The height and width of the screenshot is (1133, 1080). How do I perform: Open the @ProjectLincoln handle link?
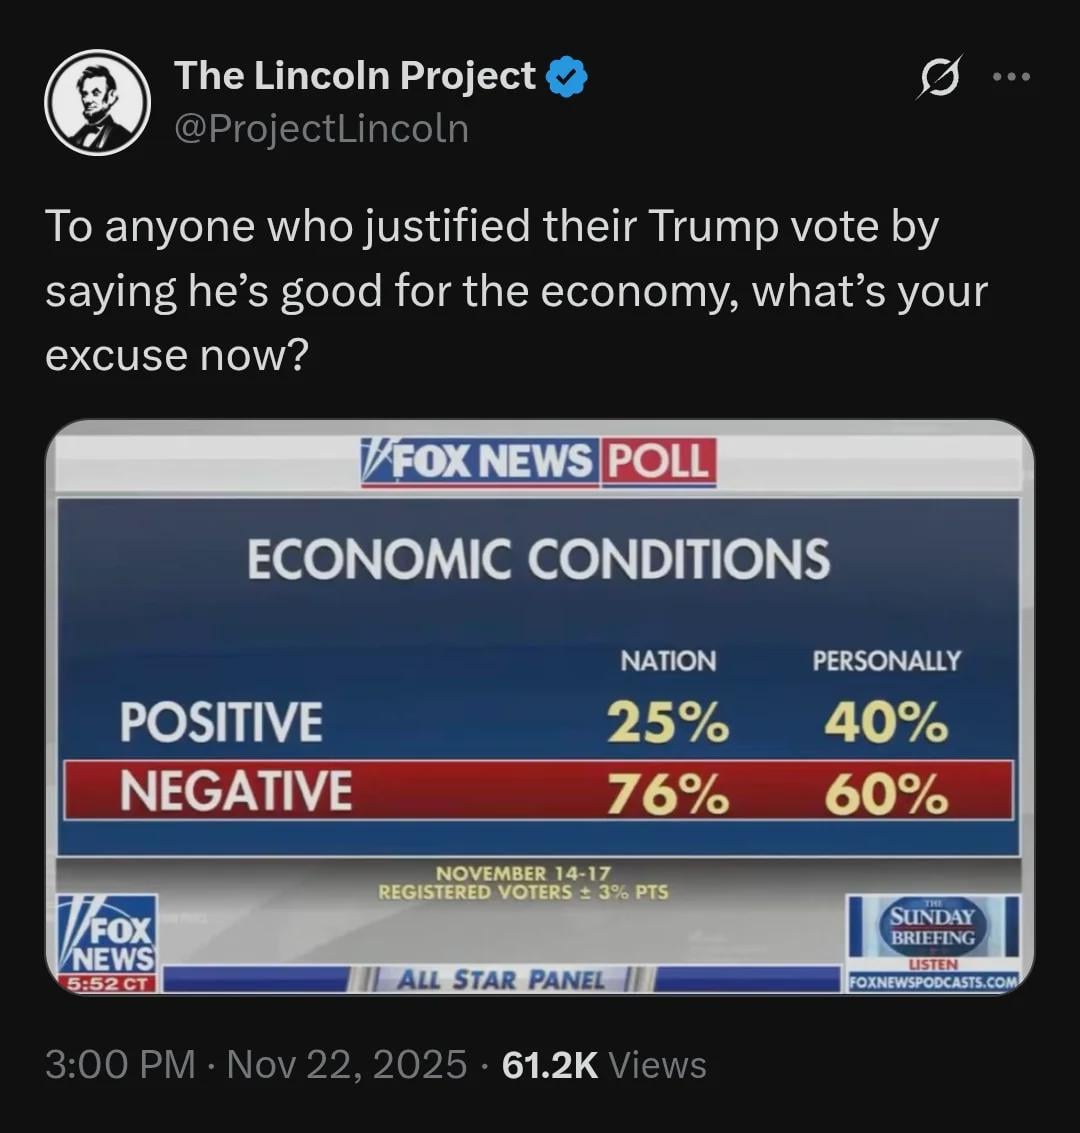(x=321, y=129)
